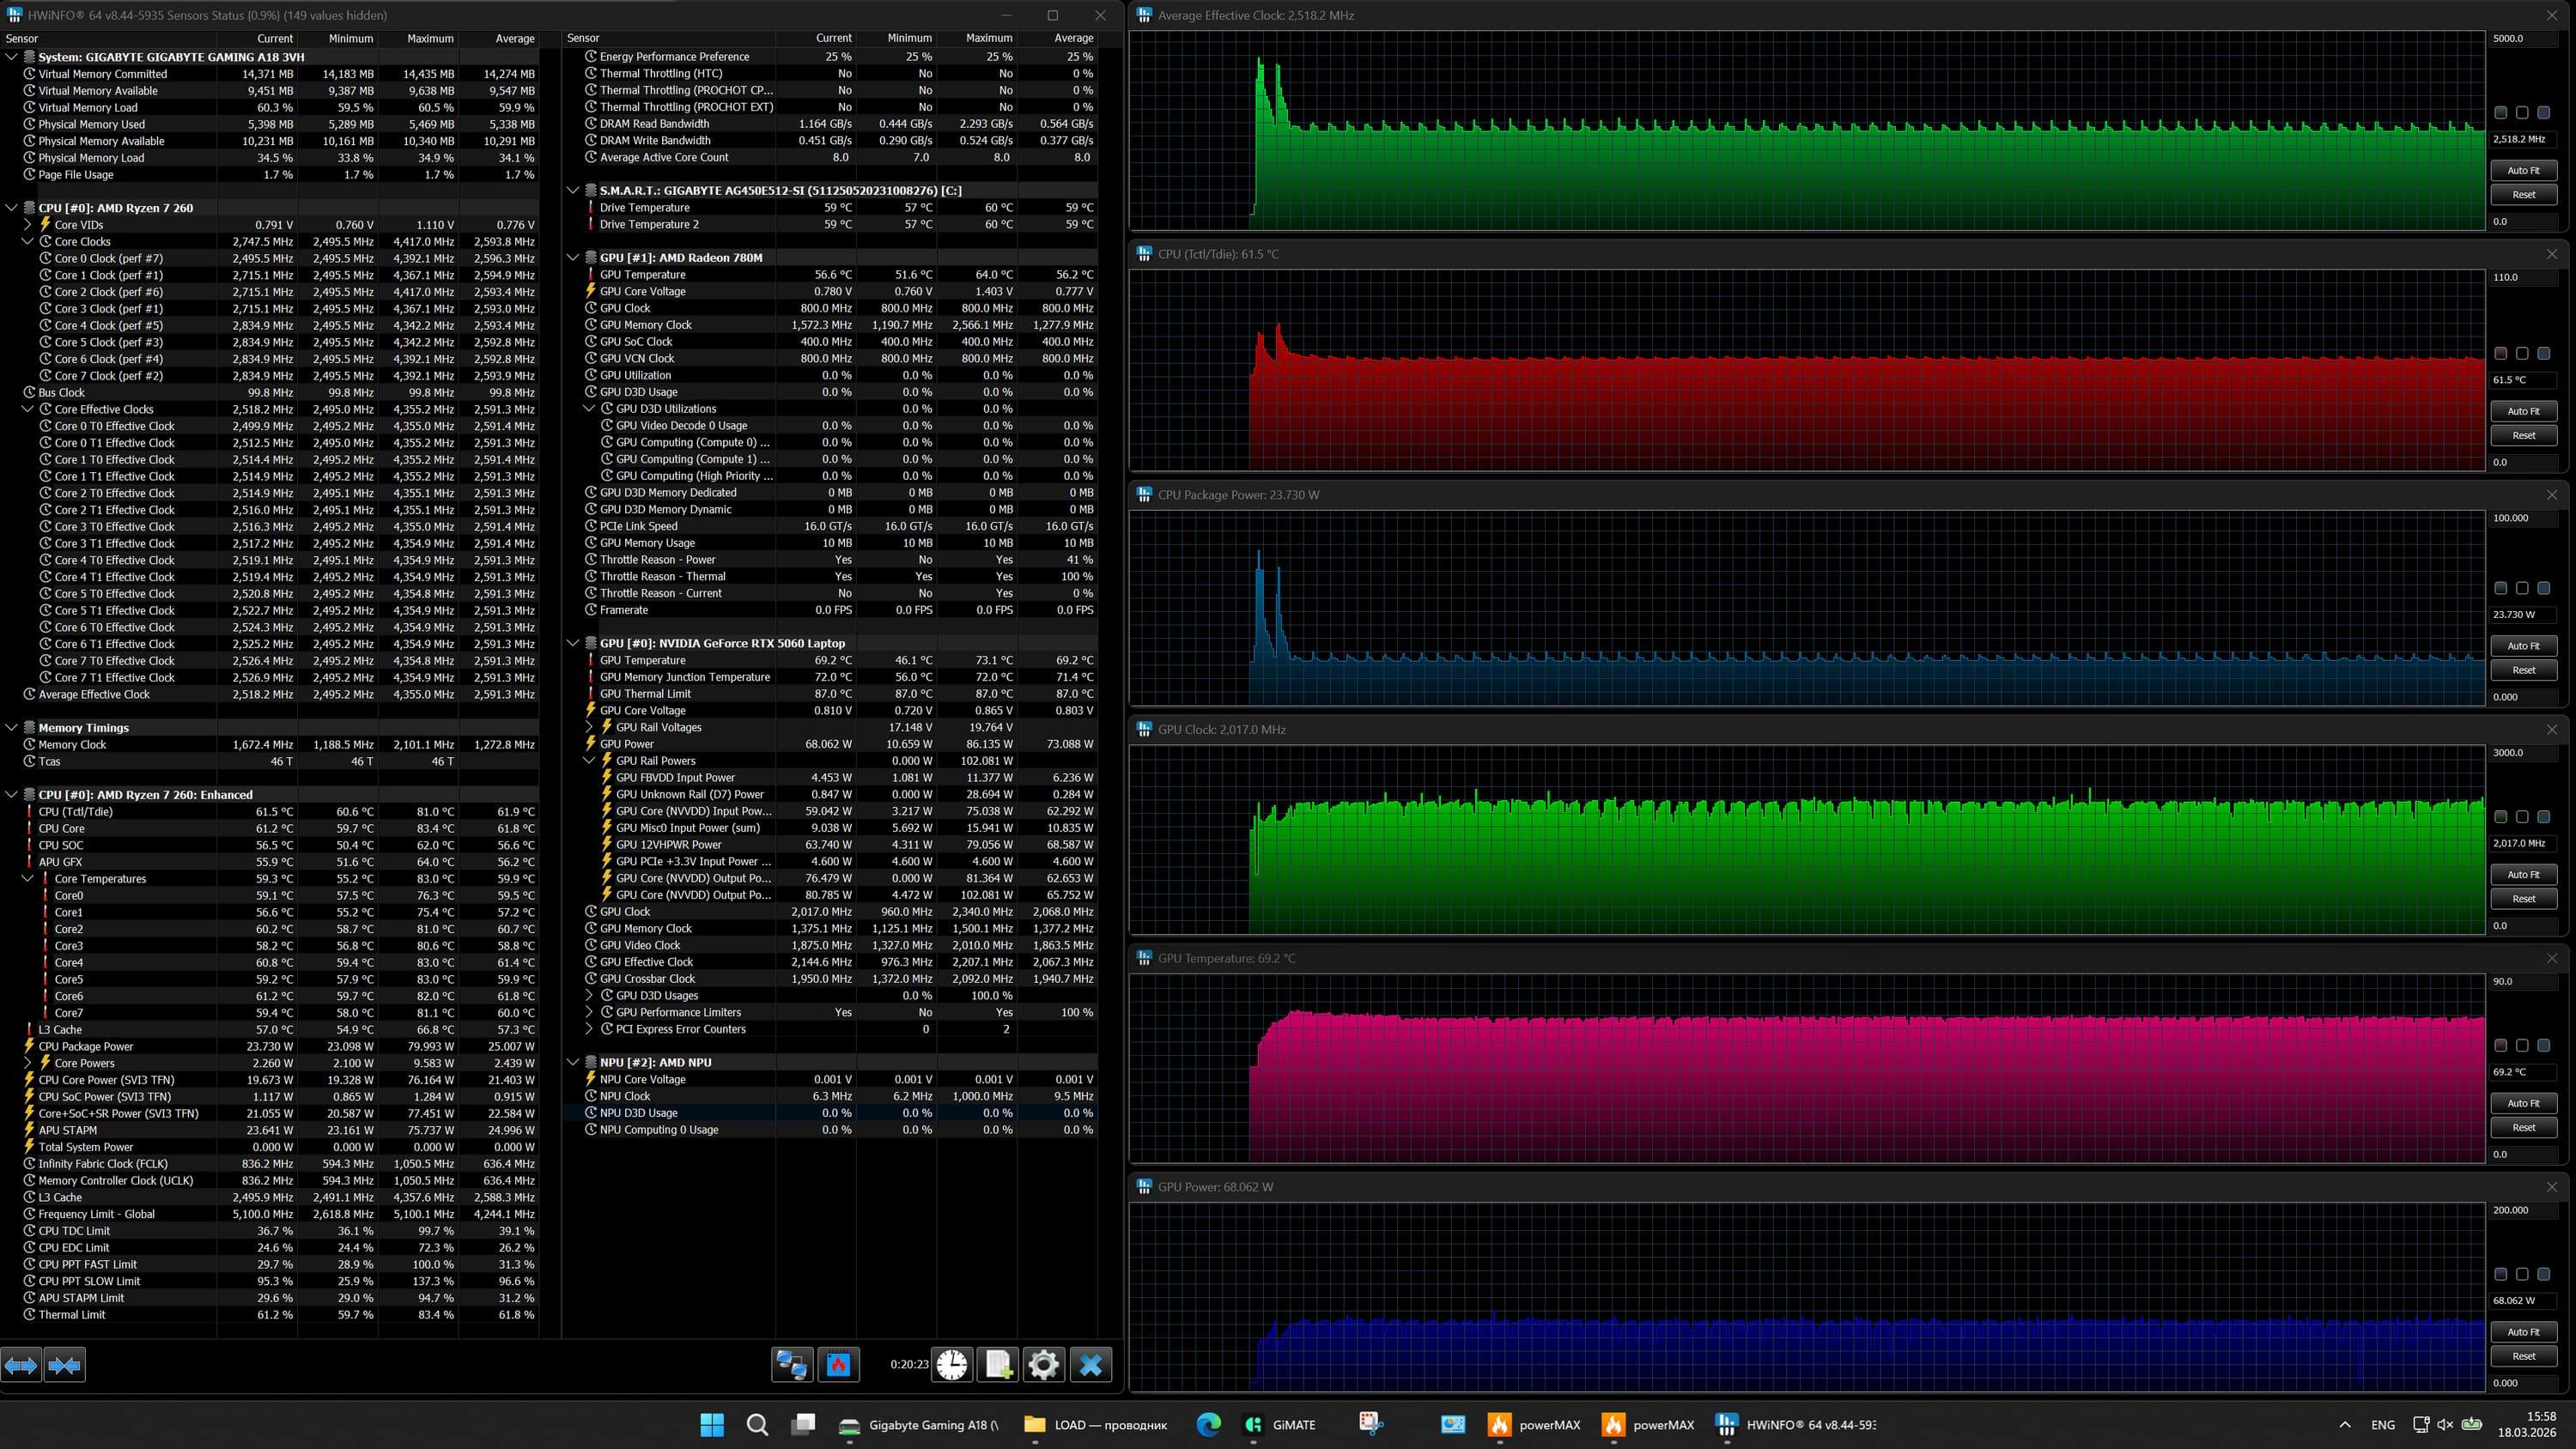Click the shrink columns arrows button

65,1364
